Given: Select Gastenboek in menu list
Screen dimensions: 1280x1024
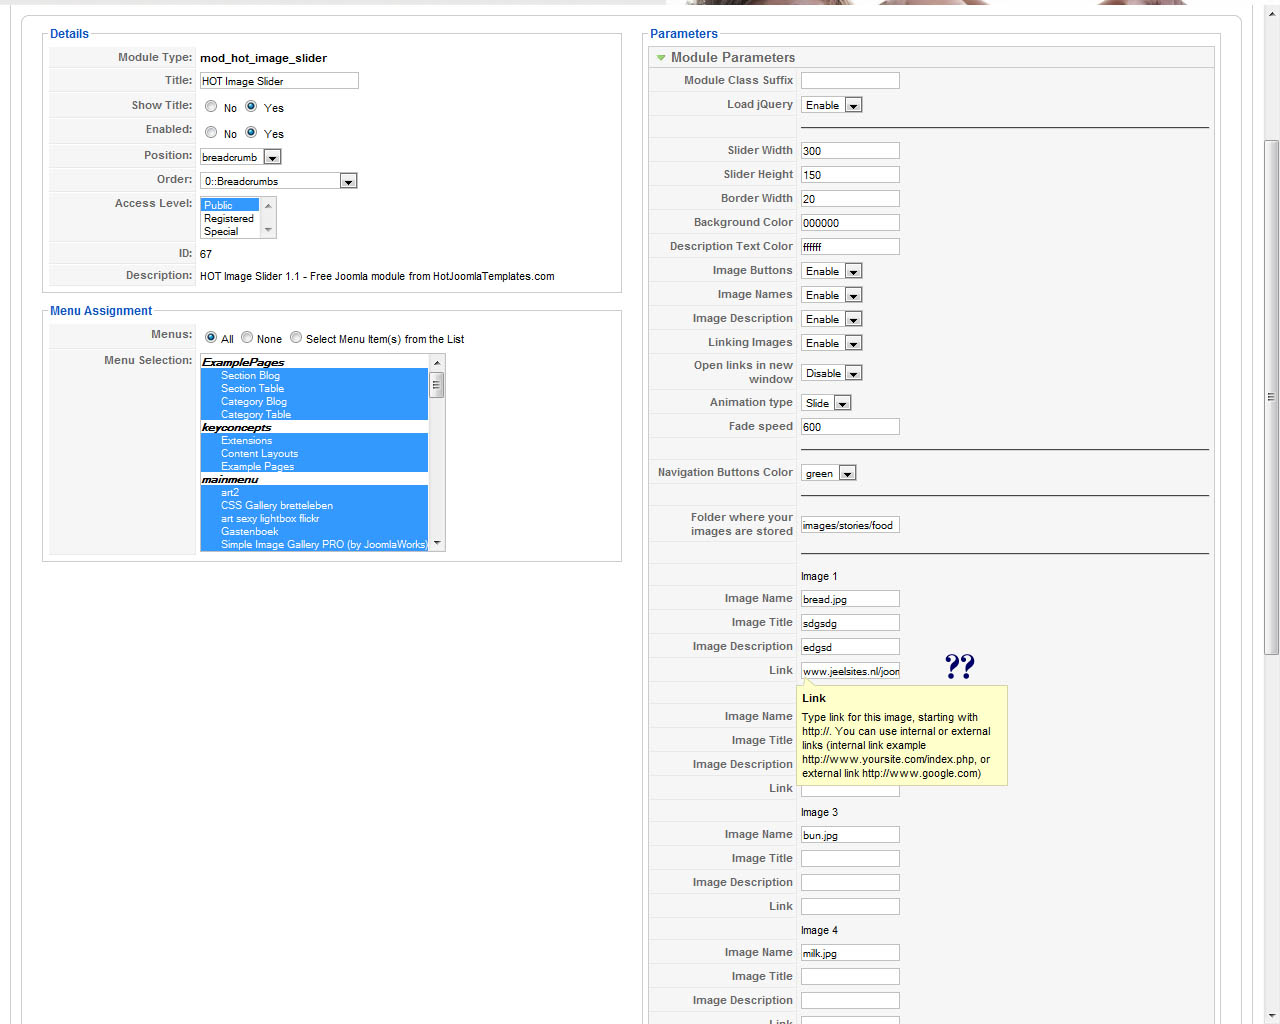Looking at the screenshot, I should pyautogui.click(x=314, y=531).
